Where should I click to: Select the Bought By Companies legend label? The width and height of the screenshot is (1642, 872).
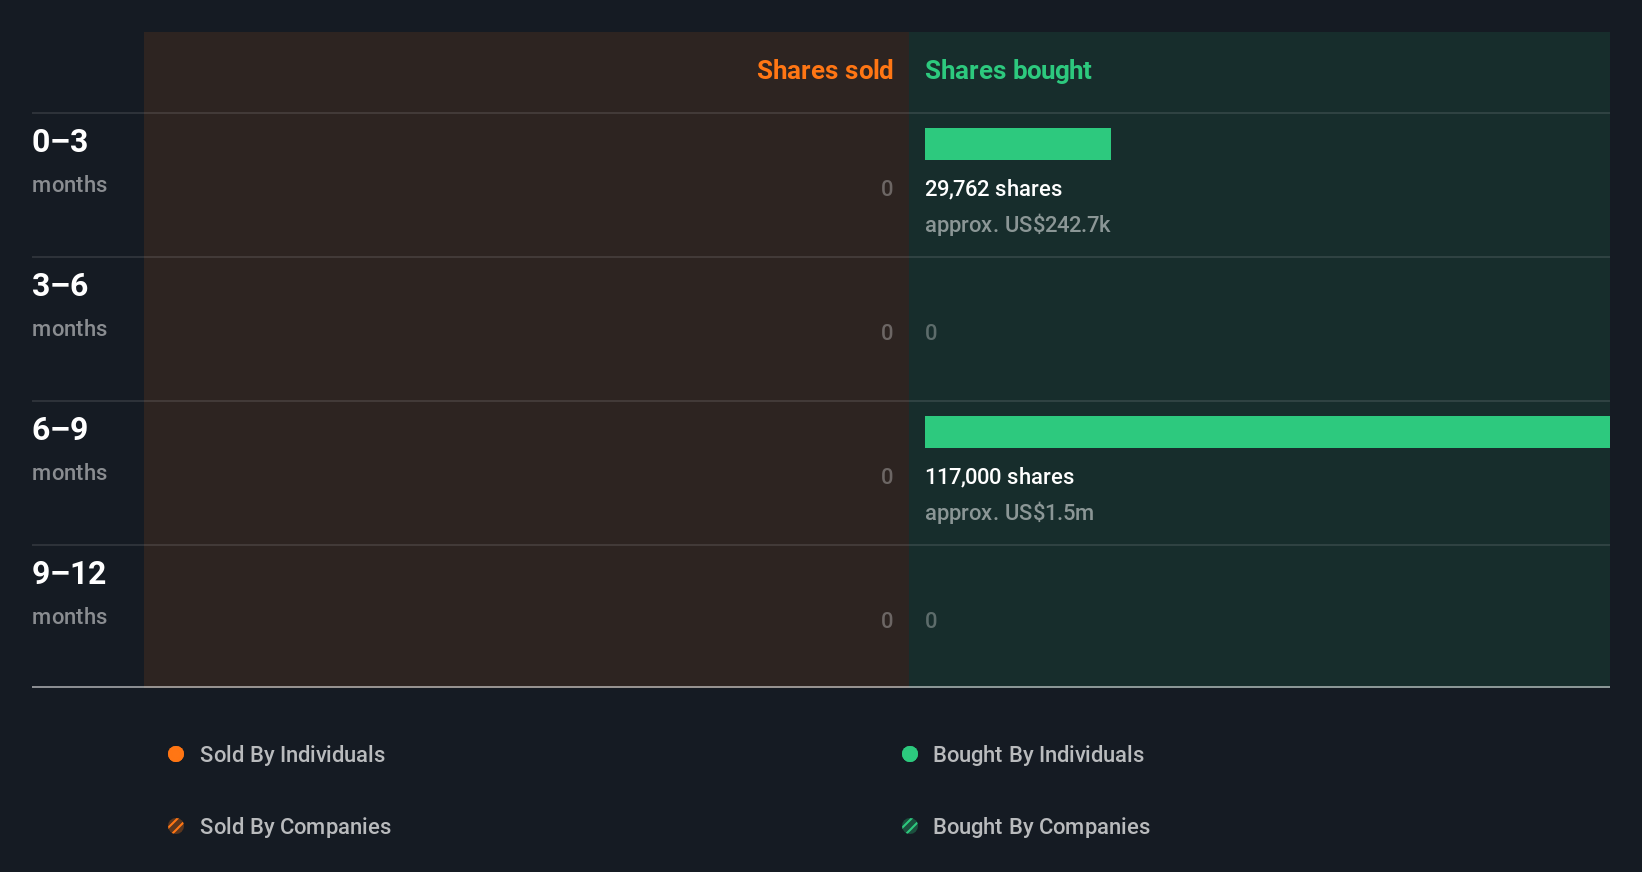pos(1041,827)
